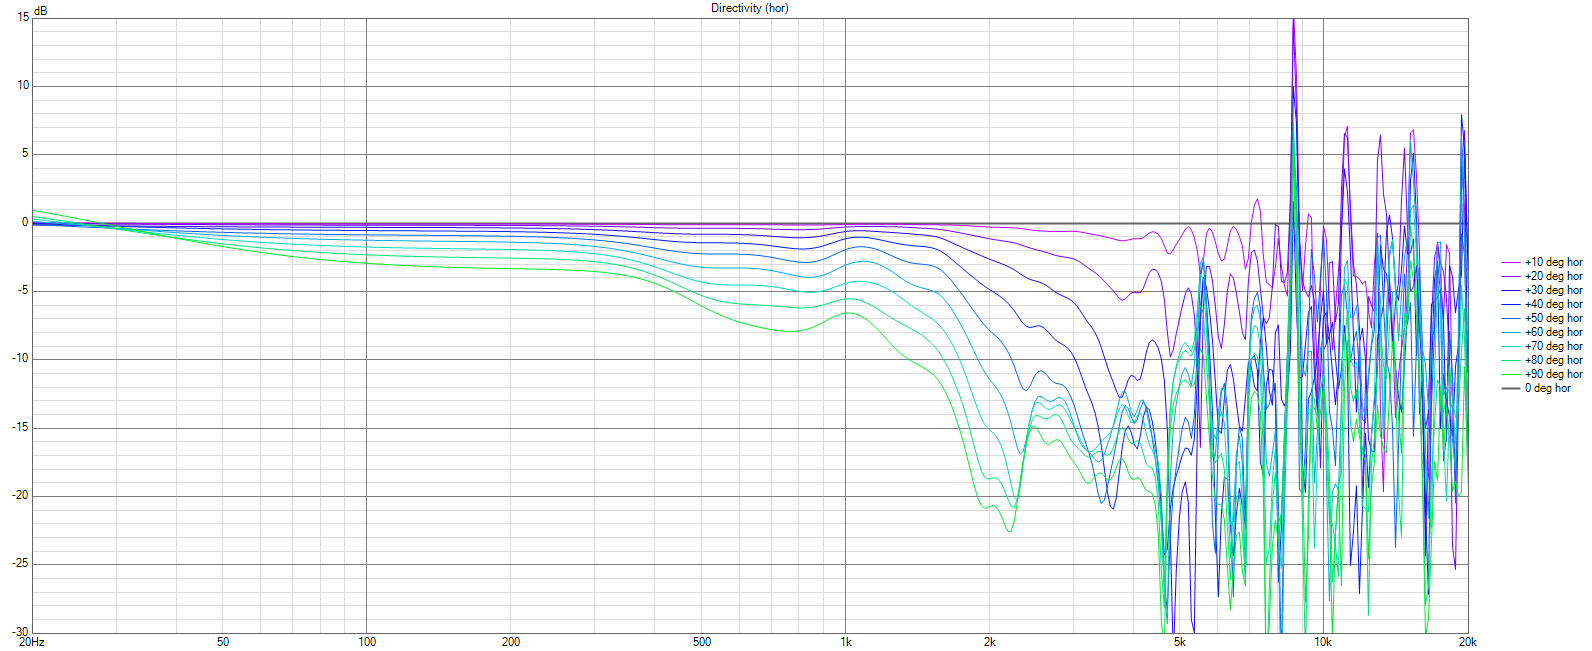Screen dimensions: 1592x651
Task: Click the dB unit label on the y-axis
Action: tap(40, 10)
